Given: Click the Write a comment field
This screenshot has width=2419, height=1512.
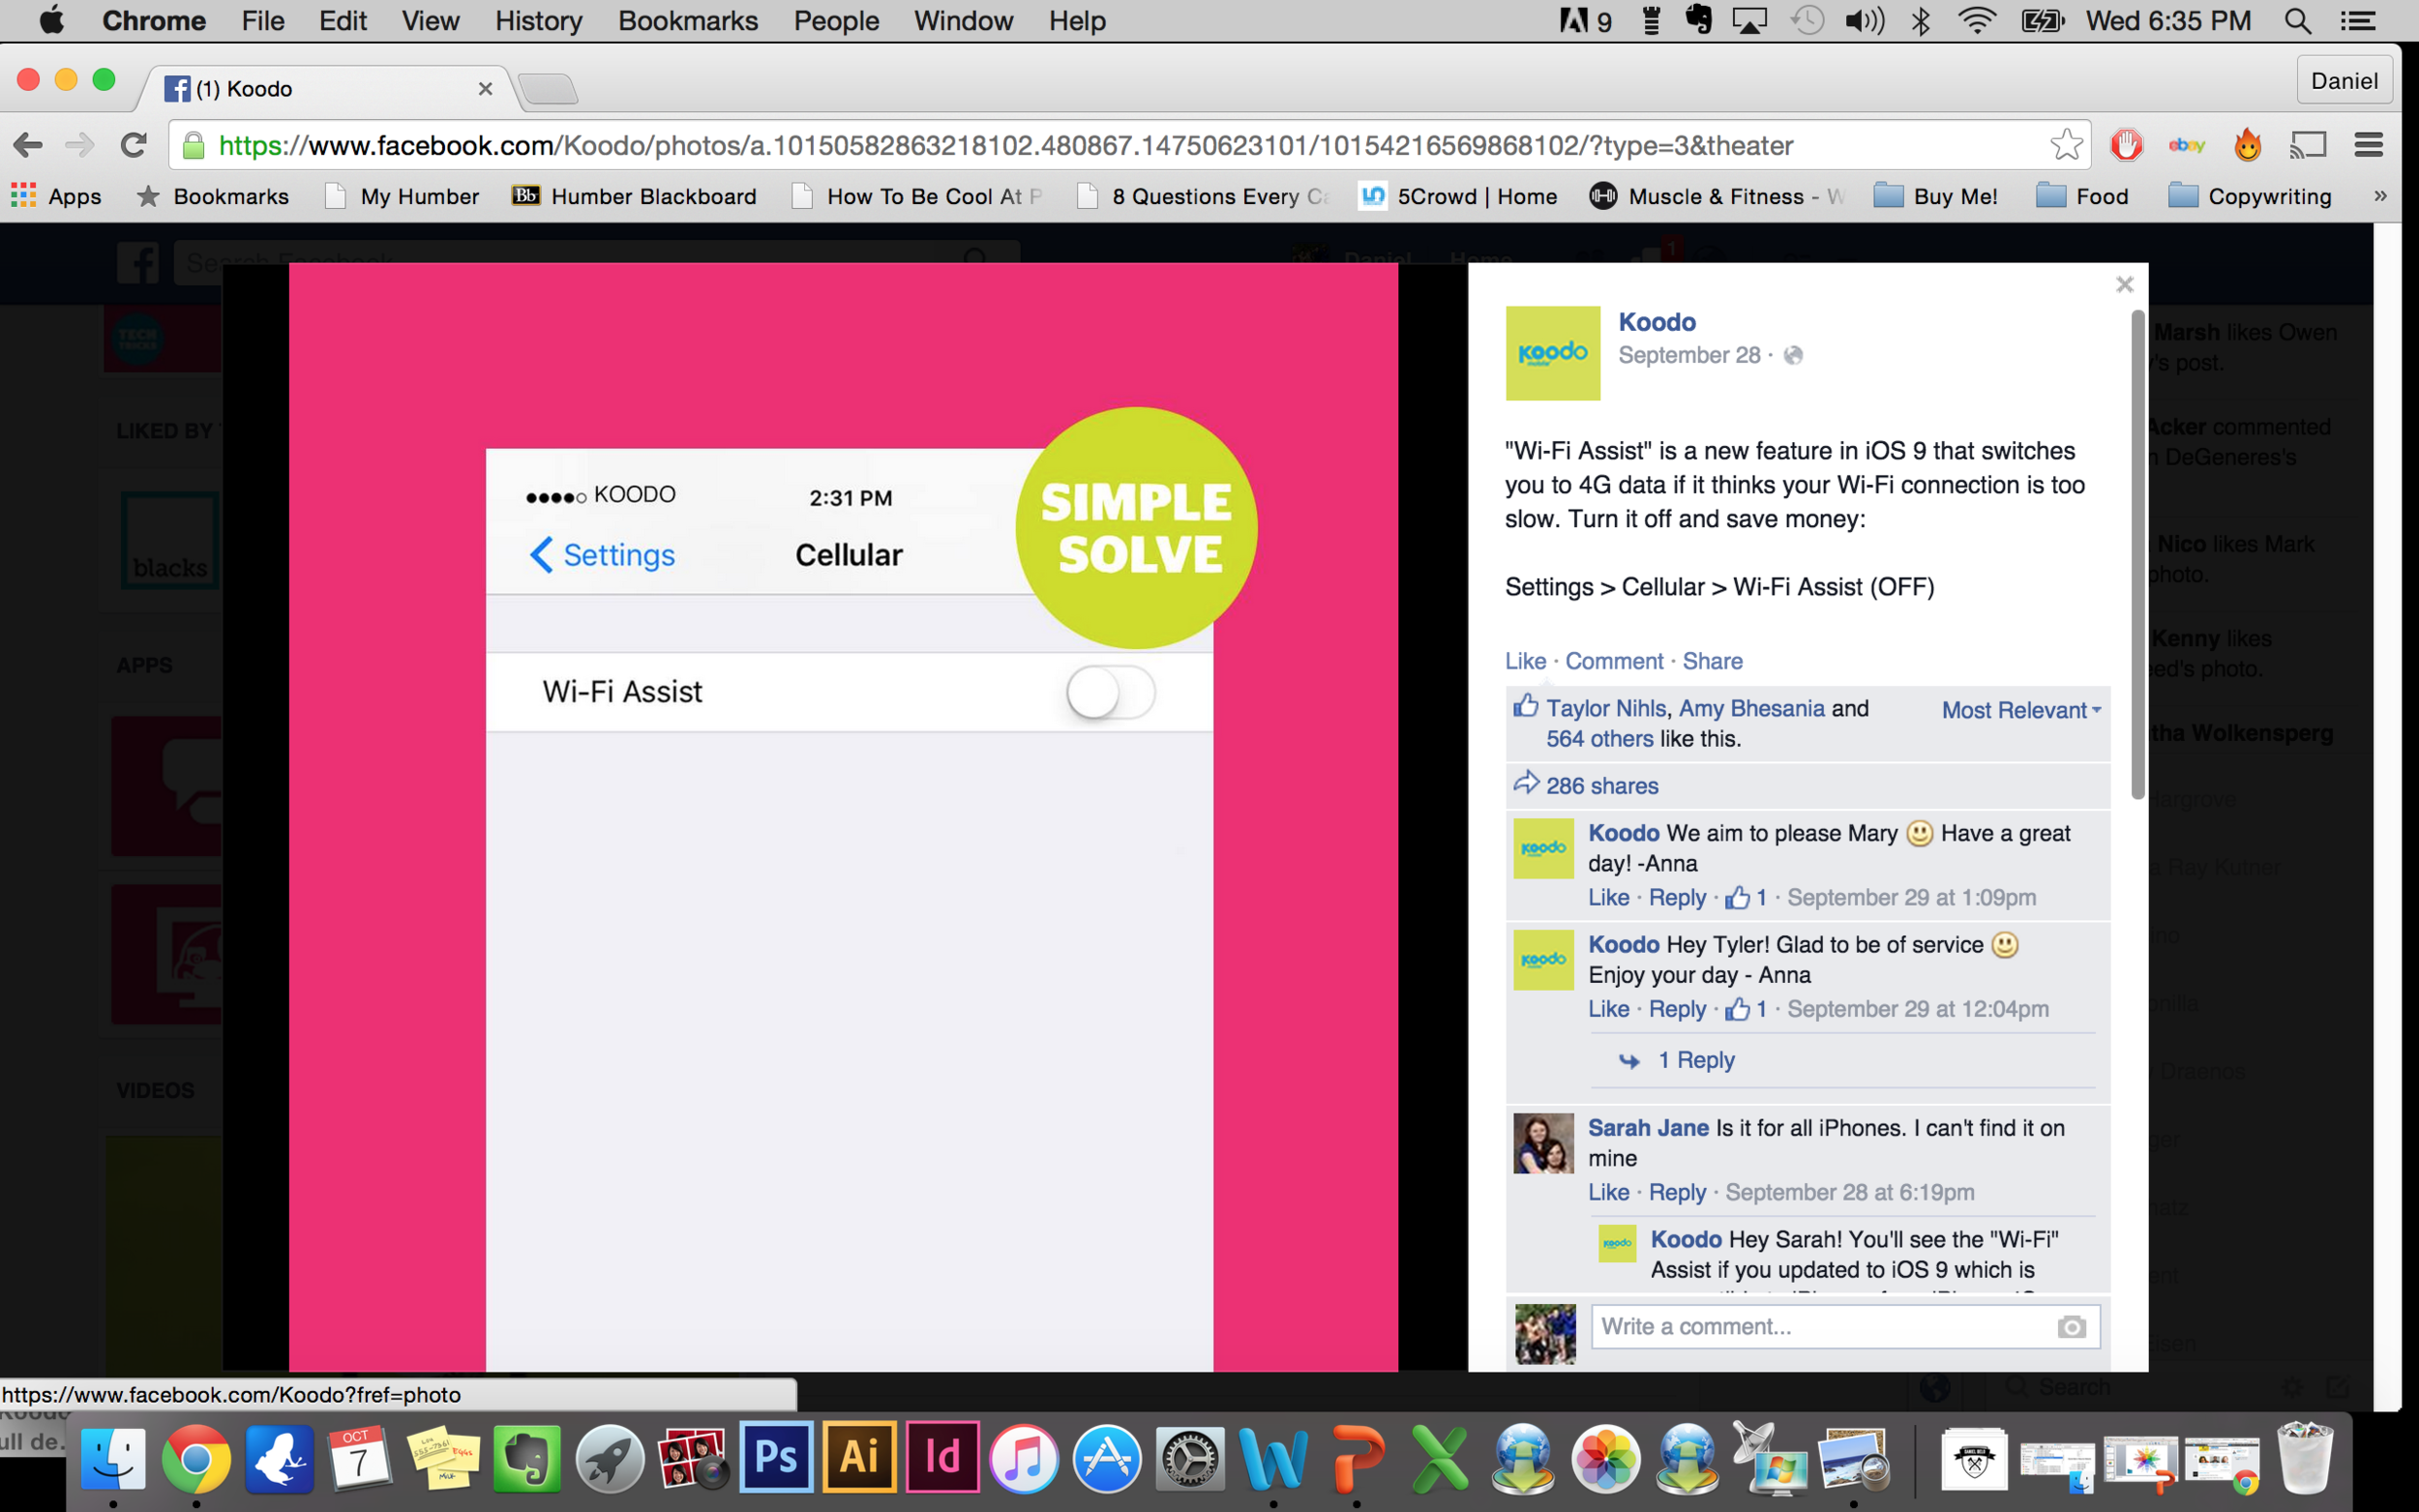Looking at the screenshot, I should 1820,1327.
